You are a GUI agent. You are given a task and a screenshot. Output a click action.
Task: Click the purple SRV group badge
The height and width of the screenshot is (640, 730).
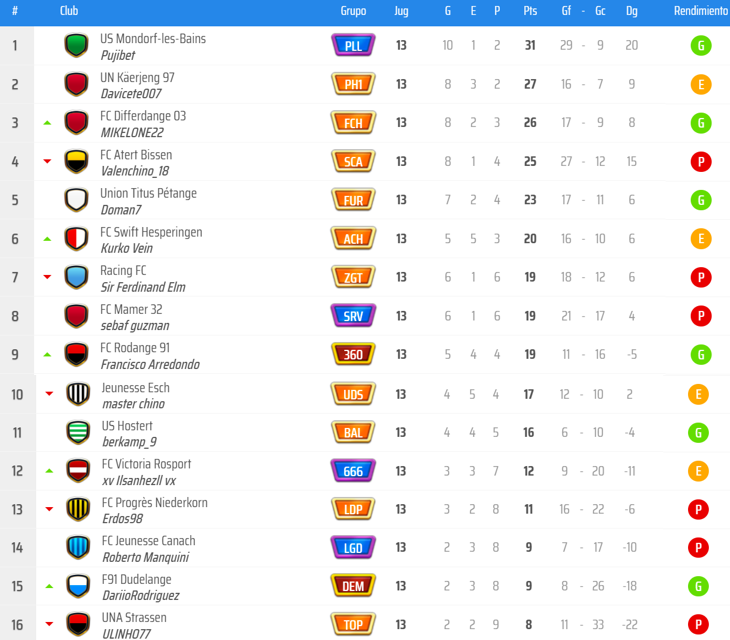[353, 316]
